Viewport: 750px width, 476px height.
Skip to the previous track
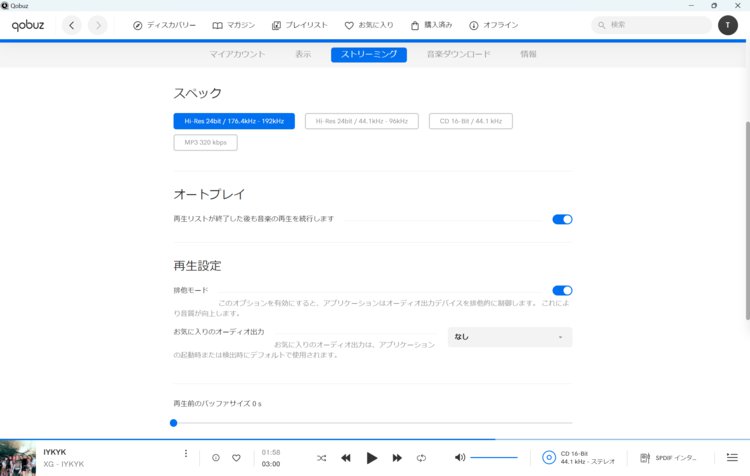tap(346, 458)
